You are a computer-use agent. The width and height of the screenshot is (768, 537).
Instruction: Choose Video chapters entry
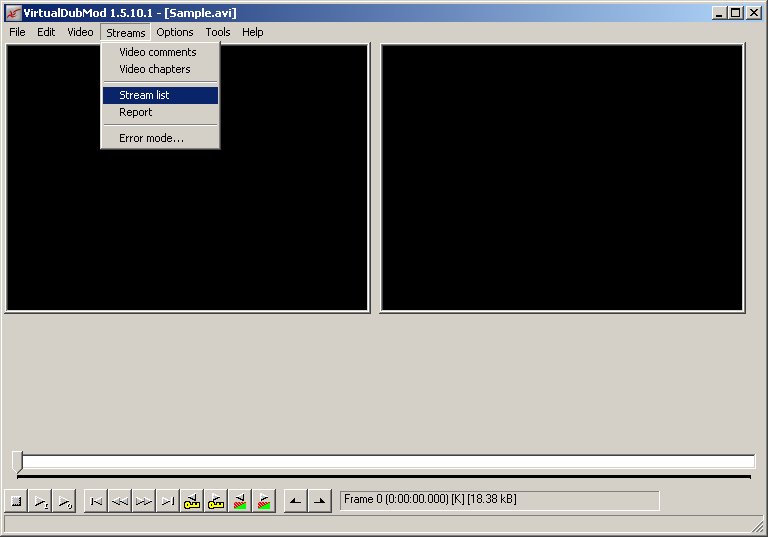pos(160,69)
